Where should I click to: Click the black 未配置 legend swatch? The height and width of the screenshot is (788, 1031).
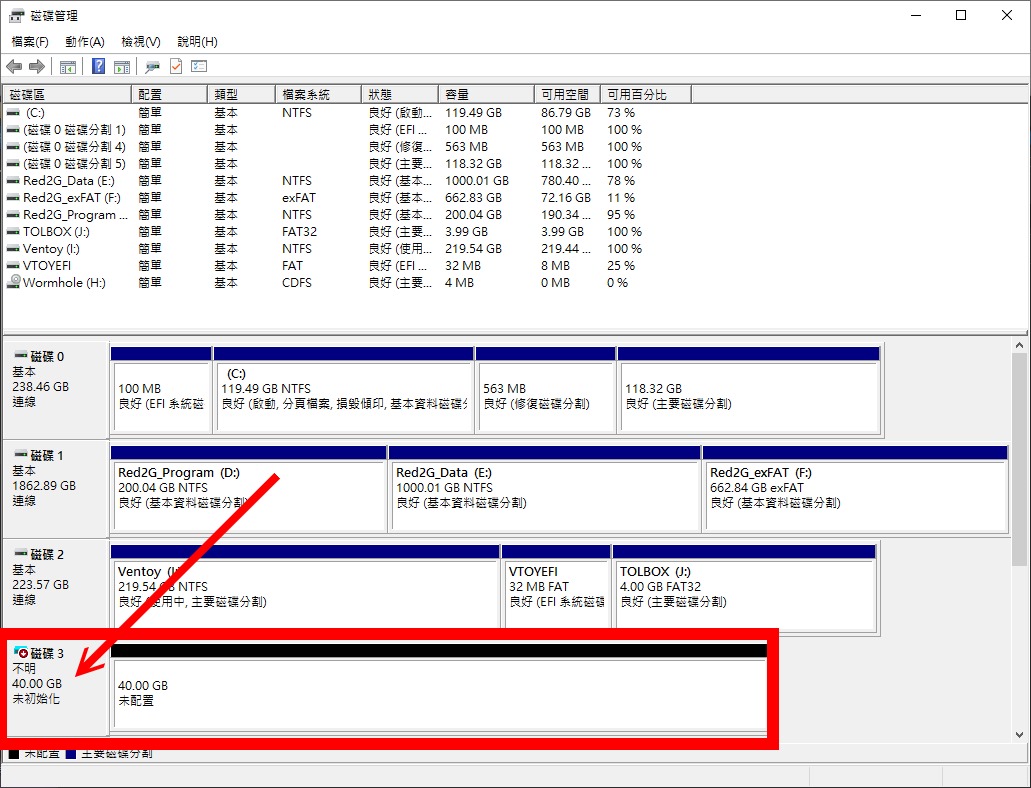[13, 753]
